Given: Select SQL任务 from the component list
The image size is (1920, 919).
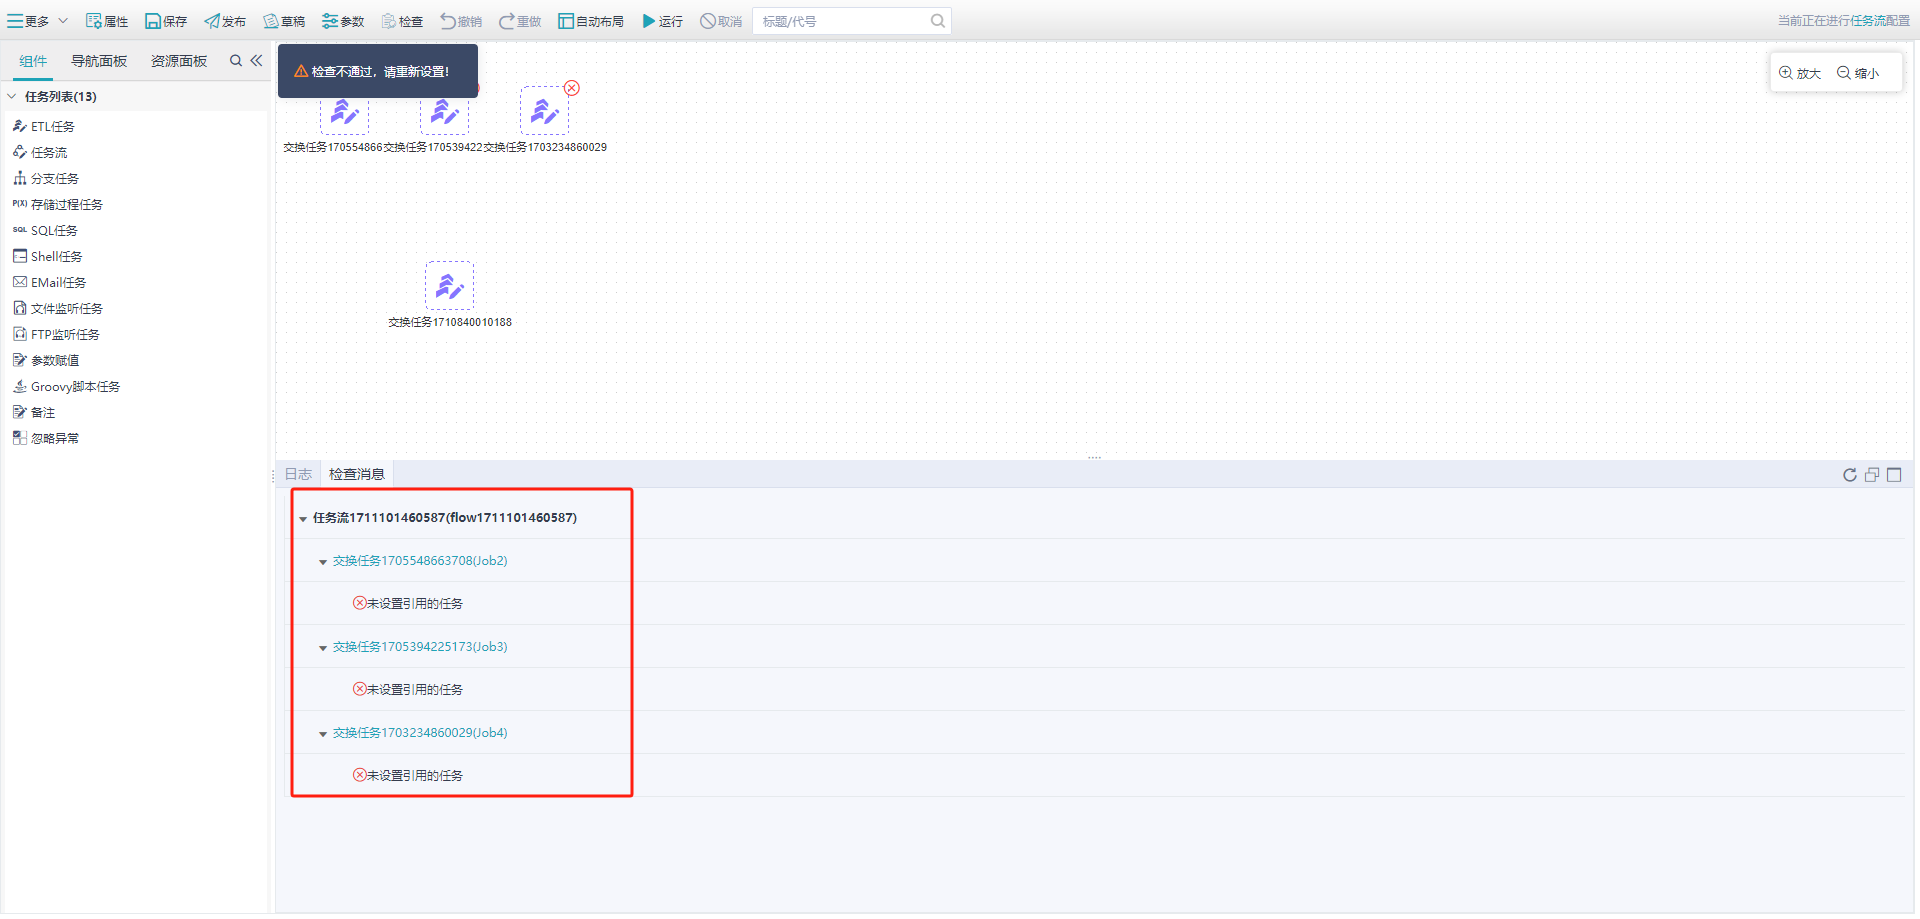Looking at the screenshot, I should [54, 231].
